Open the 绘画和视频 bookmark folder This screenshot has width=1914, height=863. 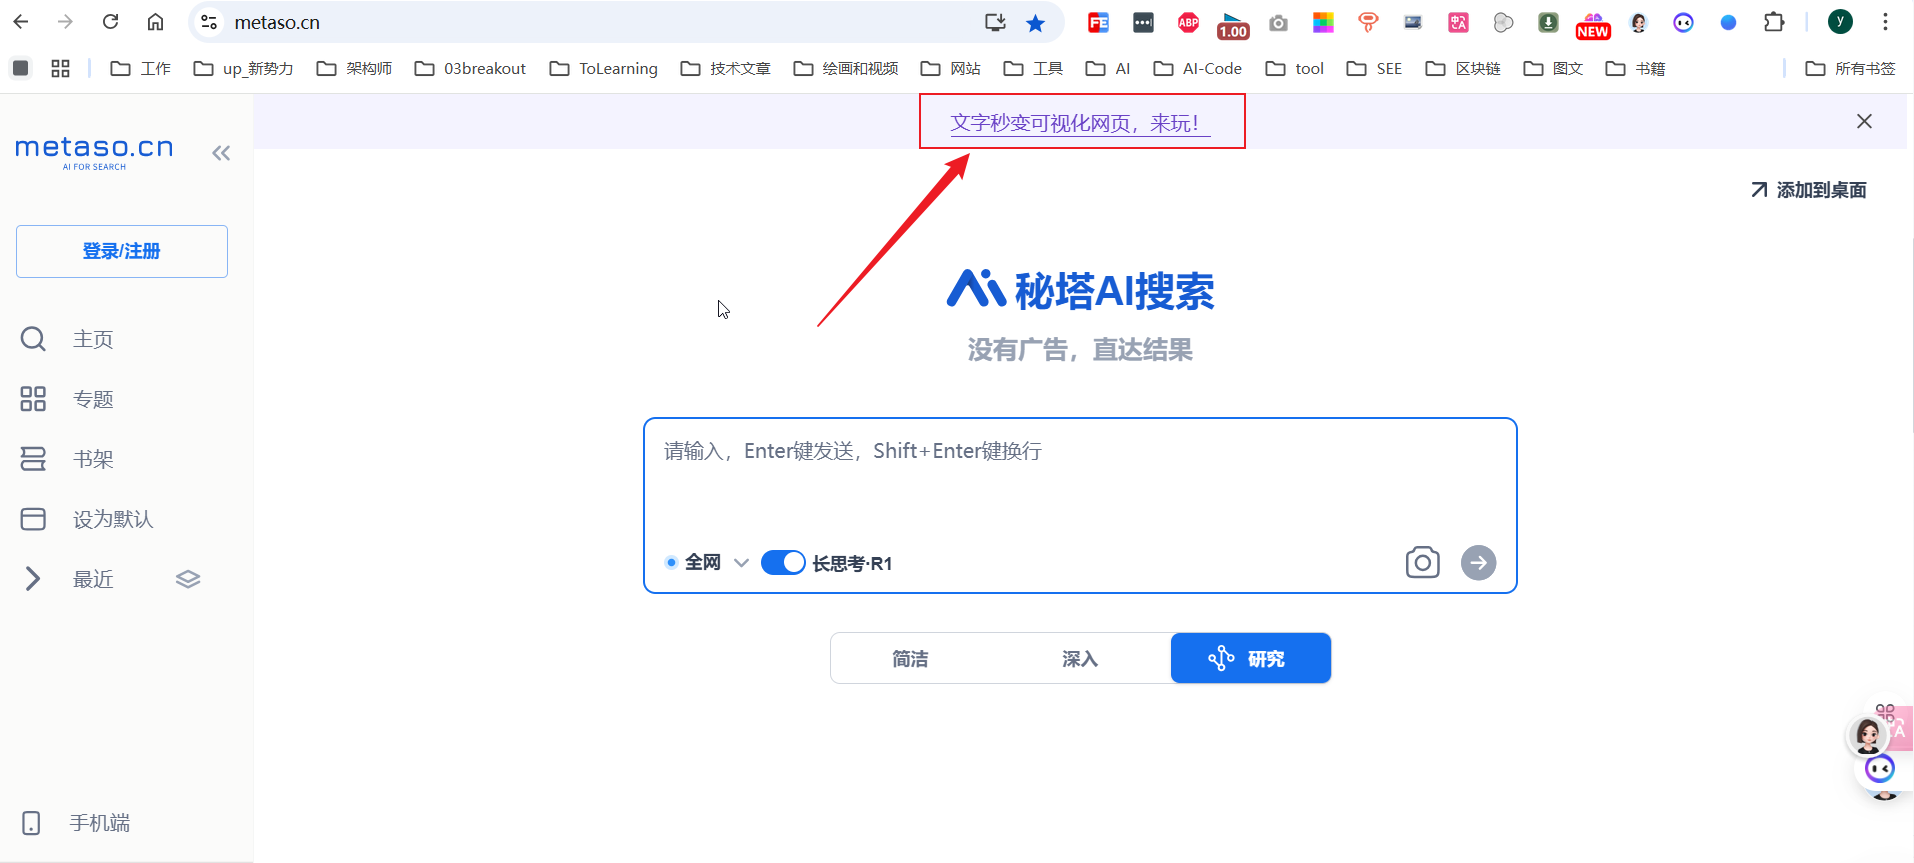tap(845, 68)
